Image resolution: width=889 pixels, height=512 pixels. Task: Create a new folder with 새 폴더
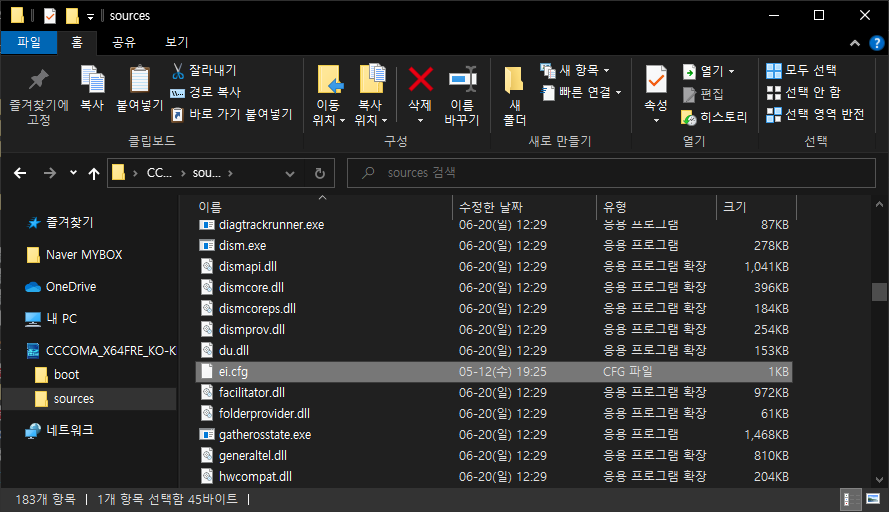(x=514, y=95)
